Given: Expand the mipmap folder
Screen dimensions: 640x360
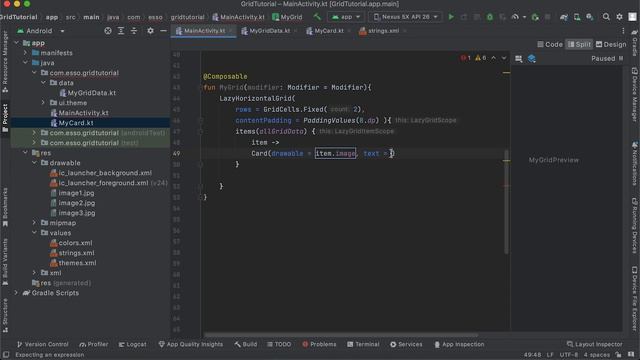Looking at the screenshot, I should click(x=35, y=223).
